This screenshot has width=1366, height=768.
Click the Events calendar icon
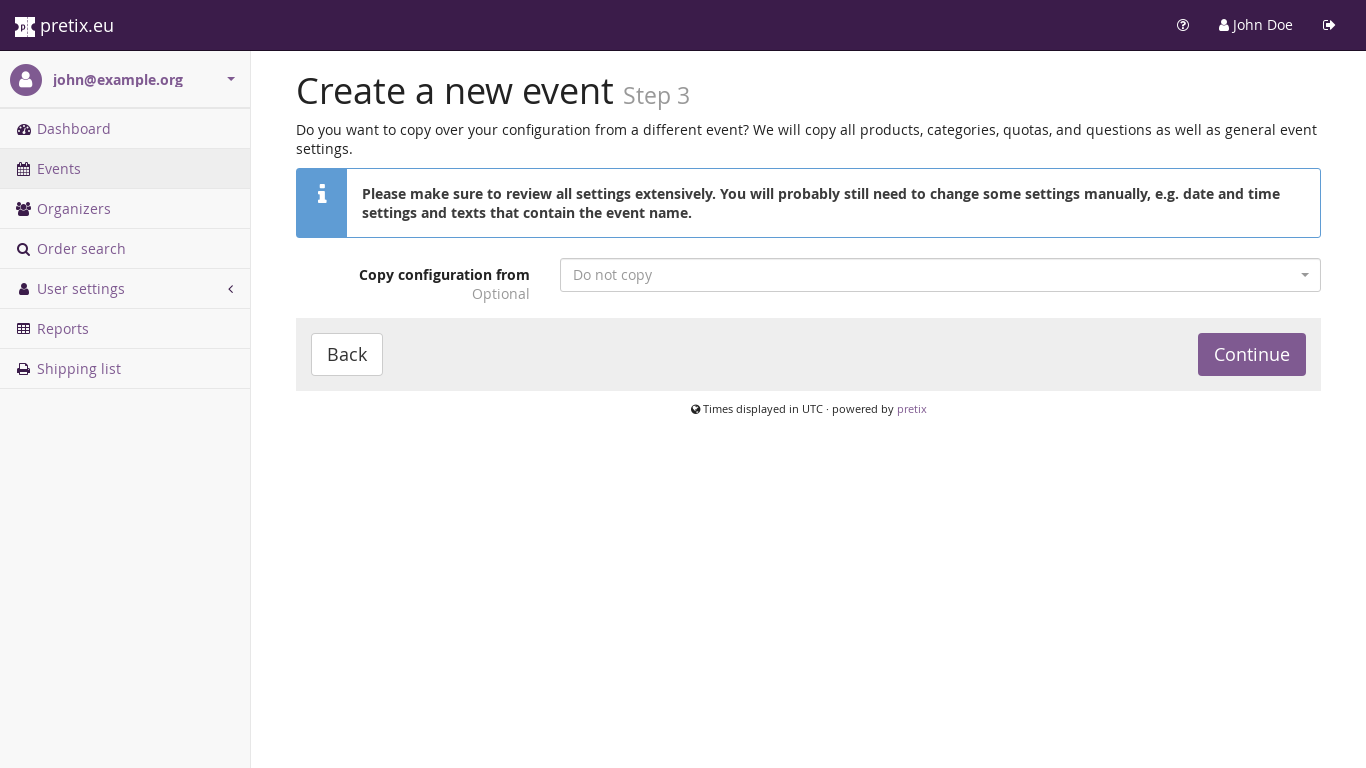click(24, 169)
